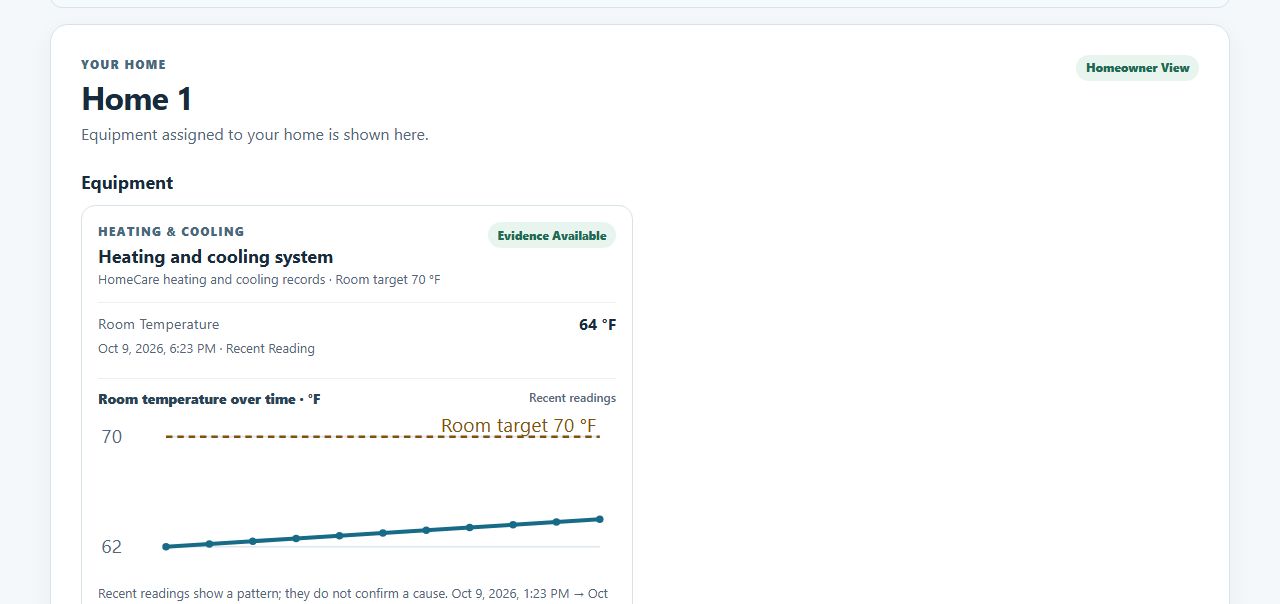Select the 64 °F temperature value
The width and height of the screenshot is (1280, 604).
(598, 325)
